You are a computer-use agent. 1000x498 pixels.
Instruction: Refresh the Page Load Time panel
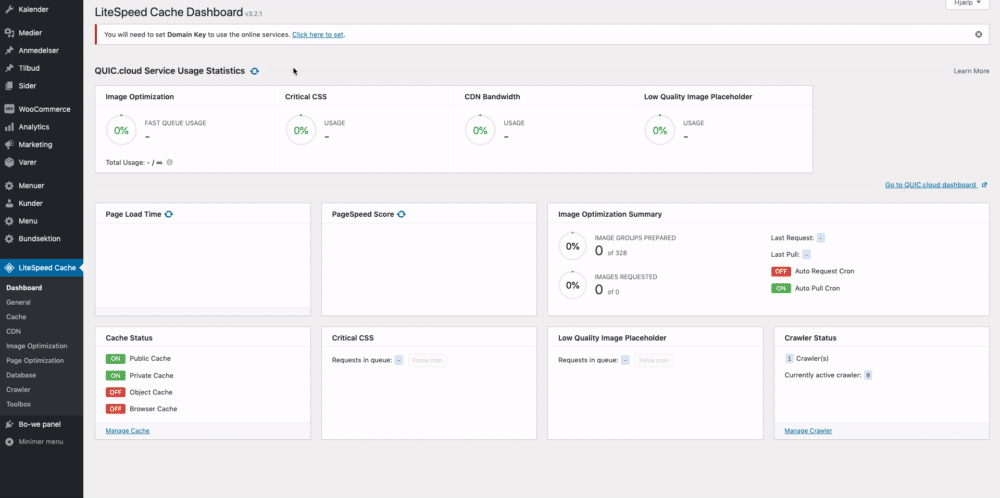(168, 214)
